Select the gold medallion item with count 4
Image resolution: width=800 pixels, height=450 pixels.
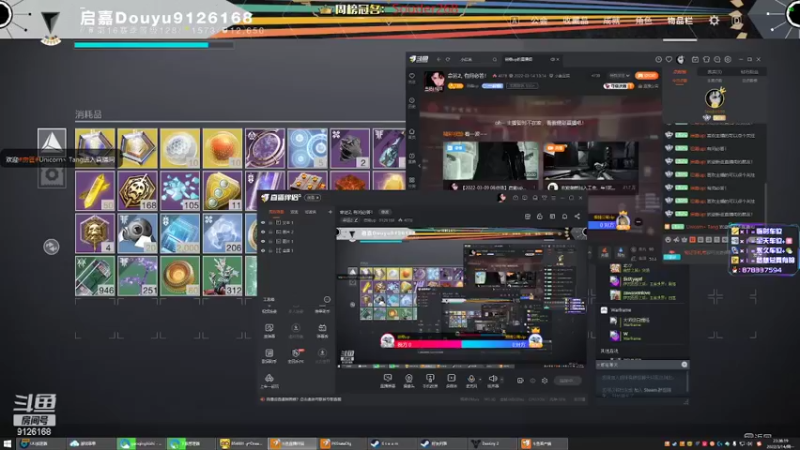(x=95, y=233)
